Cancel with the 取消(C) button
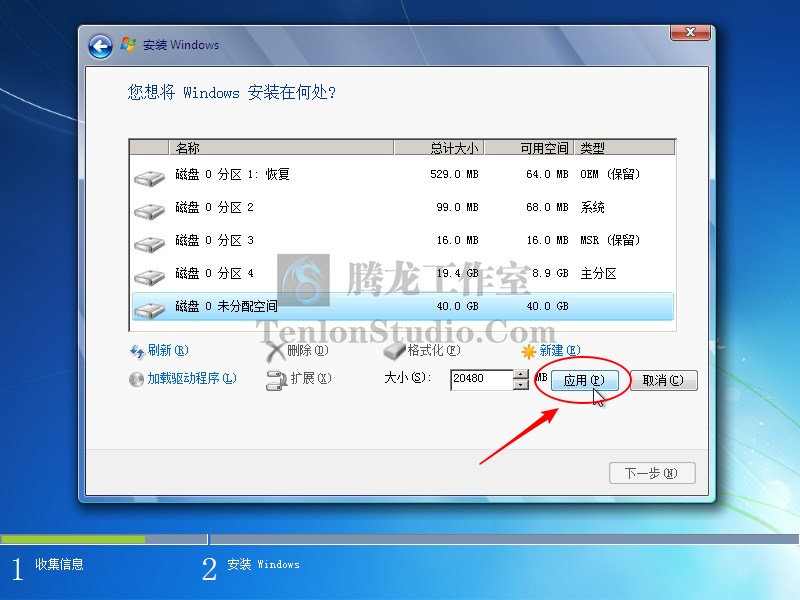The width and height of the screenshot is (800, 600). pos(663,381)
